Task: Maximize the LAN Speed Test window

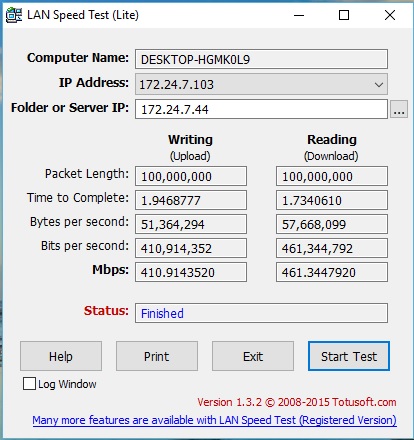Action: point(344,15)
